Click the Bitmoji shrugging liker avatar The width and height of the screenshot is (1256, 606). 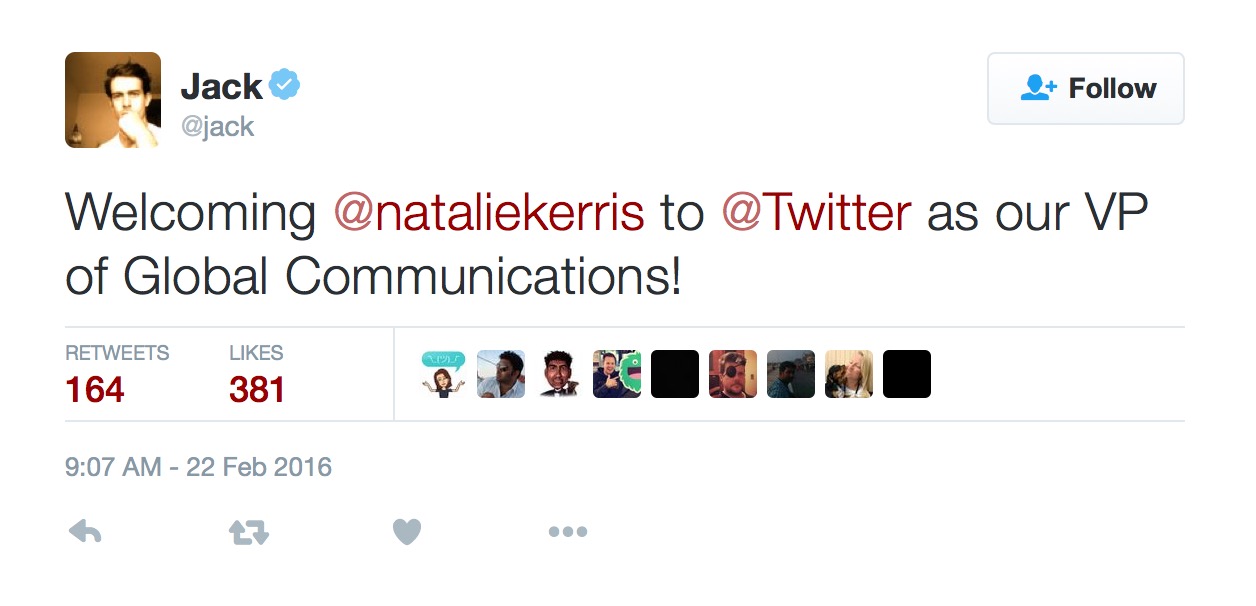[443, 374]
